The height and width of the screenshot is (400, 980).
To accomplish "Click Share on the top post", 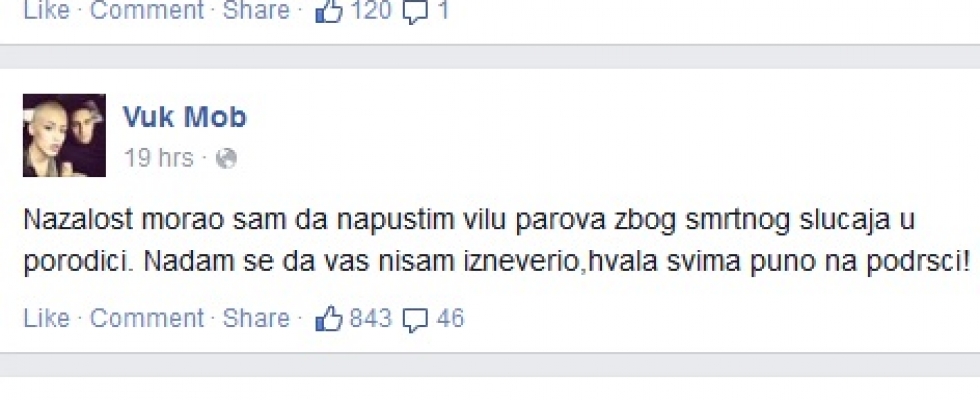I will pyautogui.click(x=256, y=10).
